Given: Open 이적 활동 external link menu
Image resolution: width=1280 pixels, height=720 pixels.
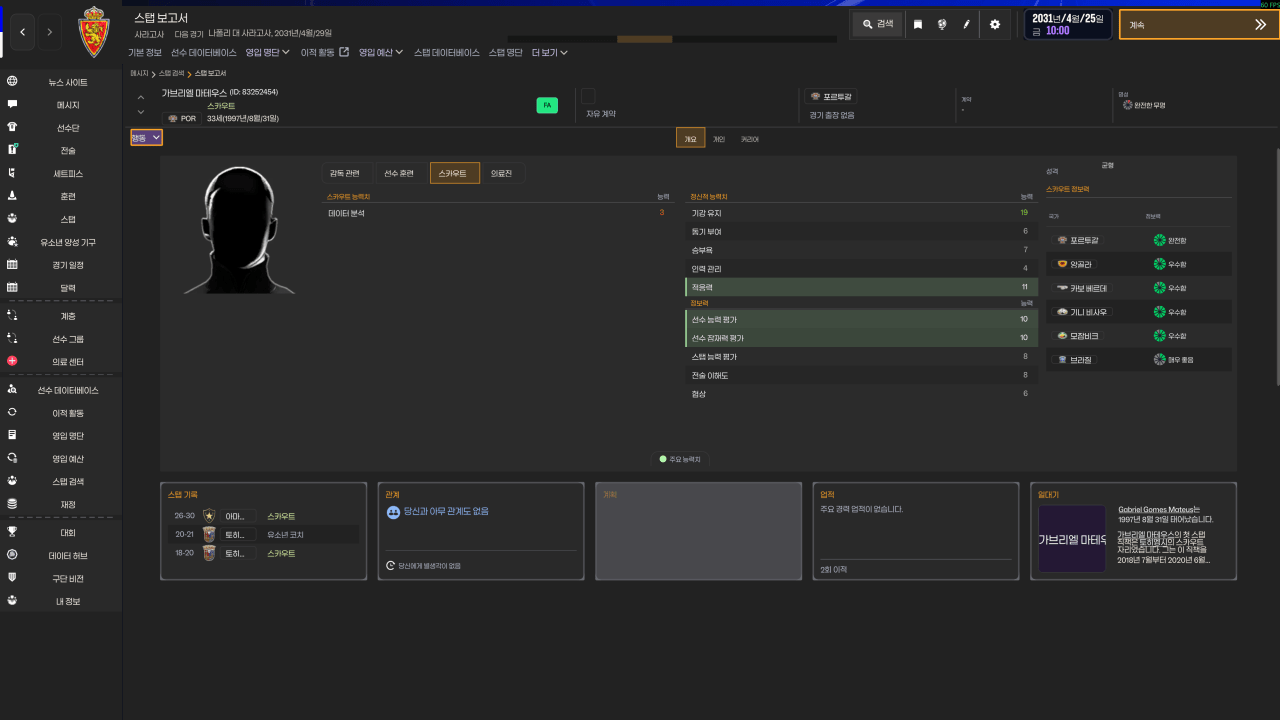Looking at the screenshot, I should pos(325,52).
